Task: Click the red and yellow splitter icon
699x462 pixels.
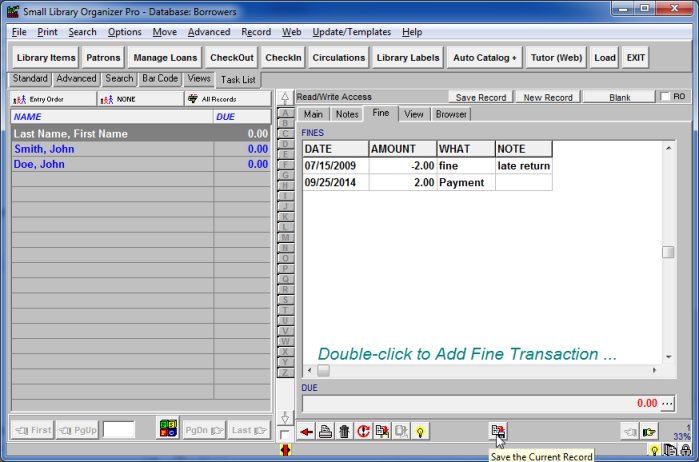Action: point(285,450)
